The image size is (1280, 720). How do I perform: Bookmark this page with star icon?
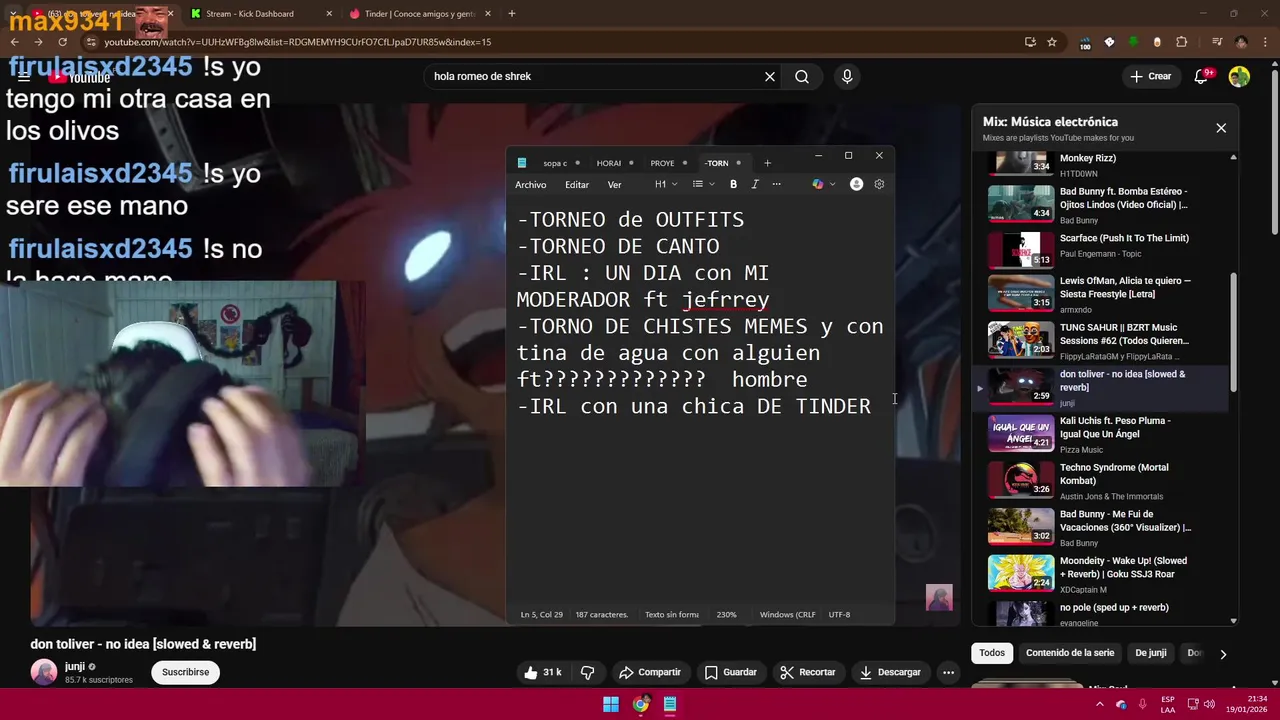tap(1052, 42)
